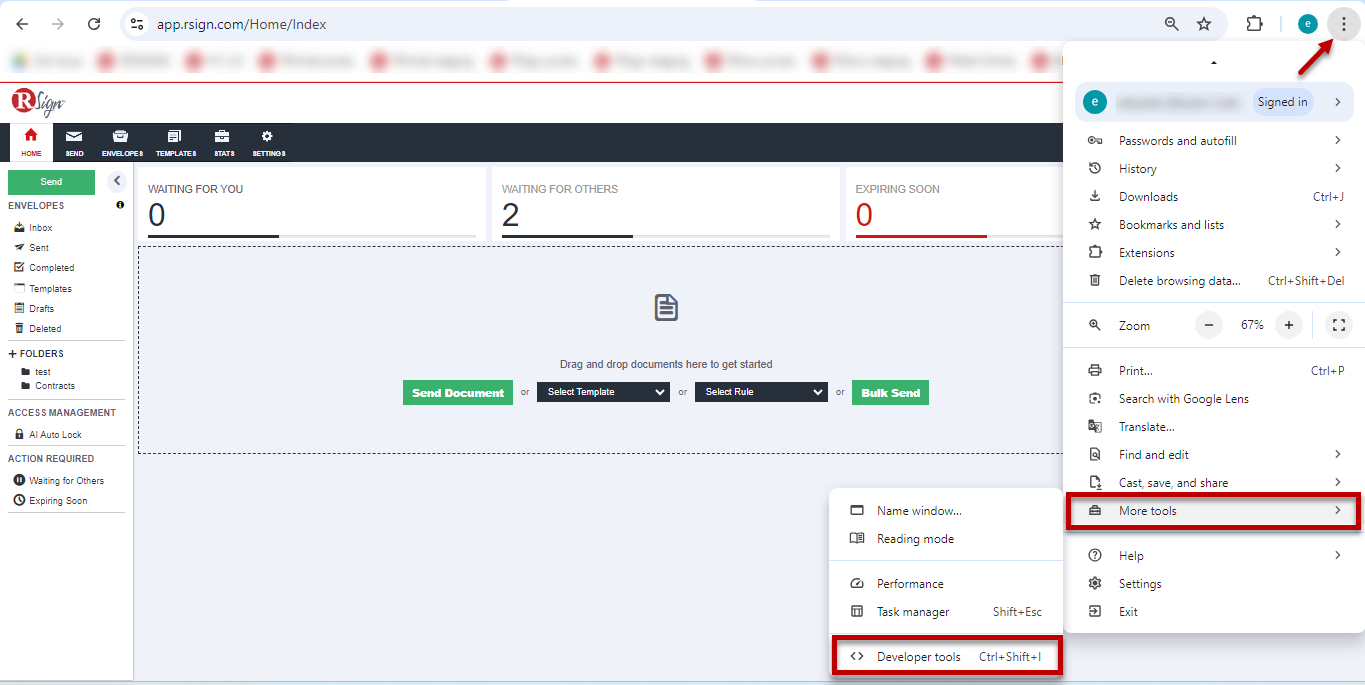1365x685 pixels.
Task: Increase zoom with plus button
Action: pos(1289,325)
